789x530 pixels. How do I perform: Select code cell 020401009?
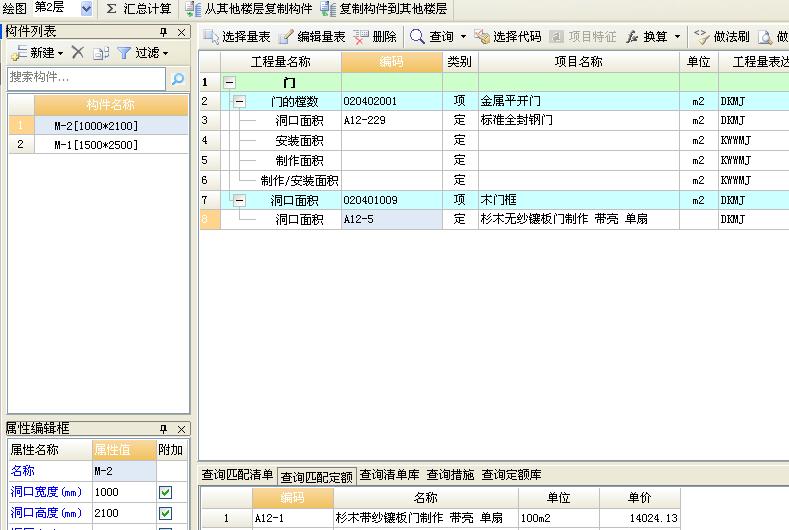click(392, 200)
